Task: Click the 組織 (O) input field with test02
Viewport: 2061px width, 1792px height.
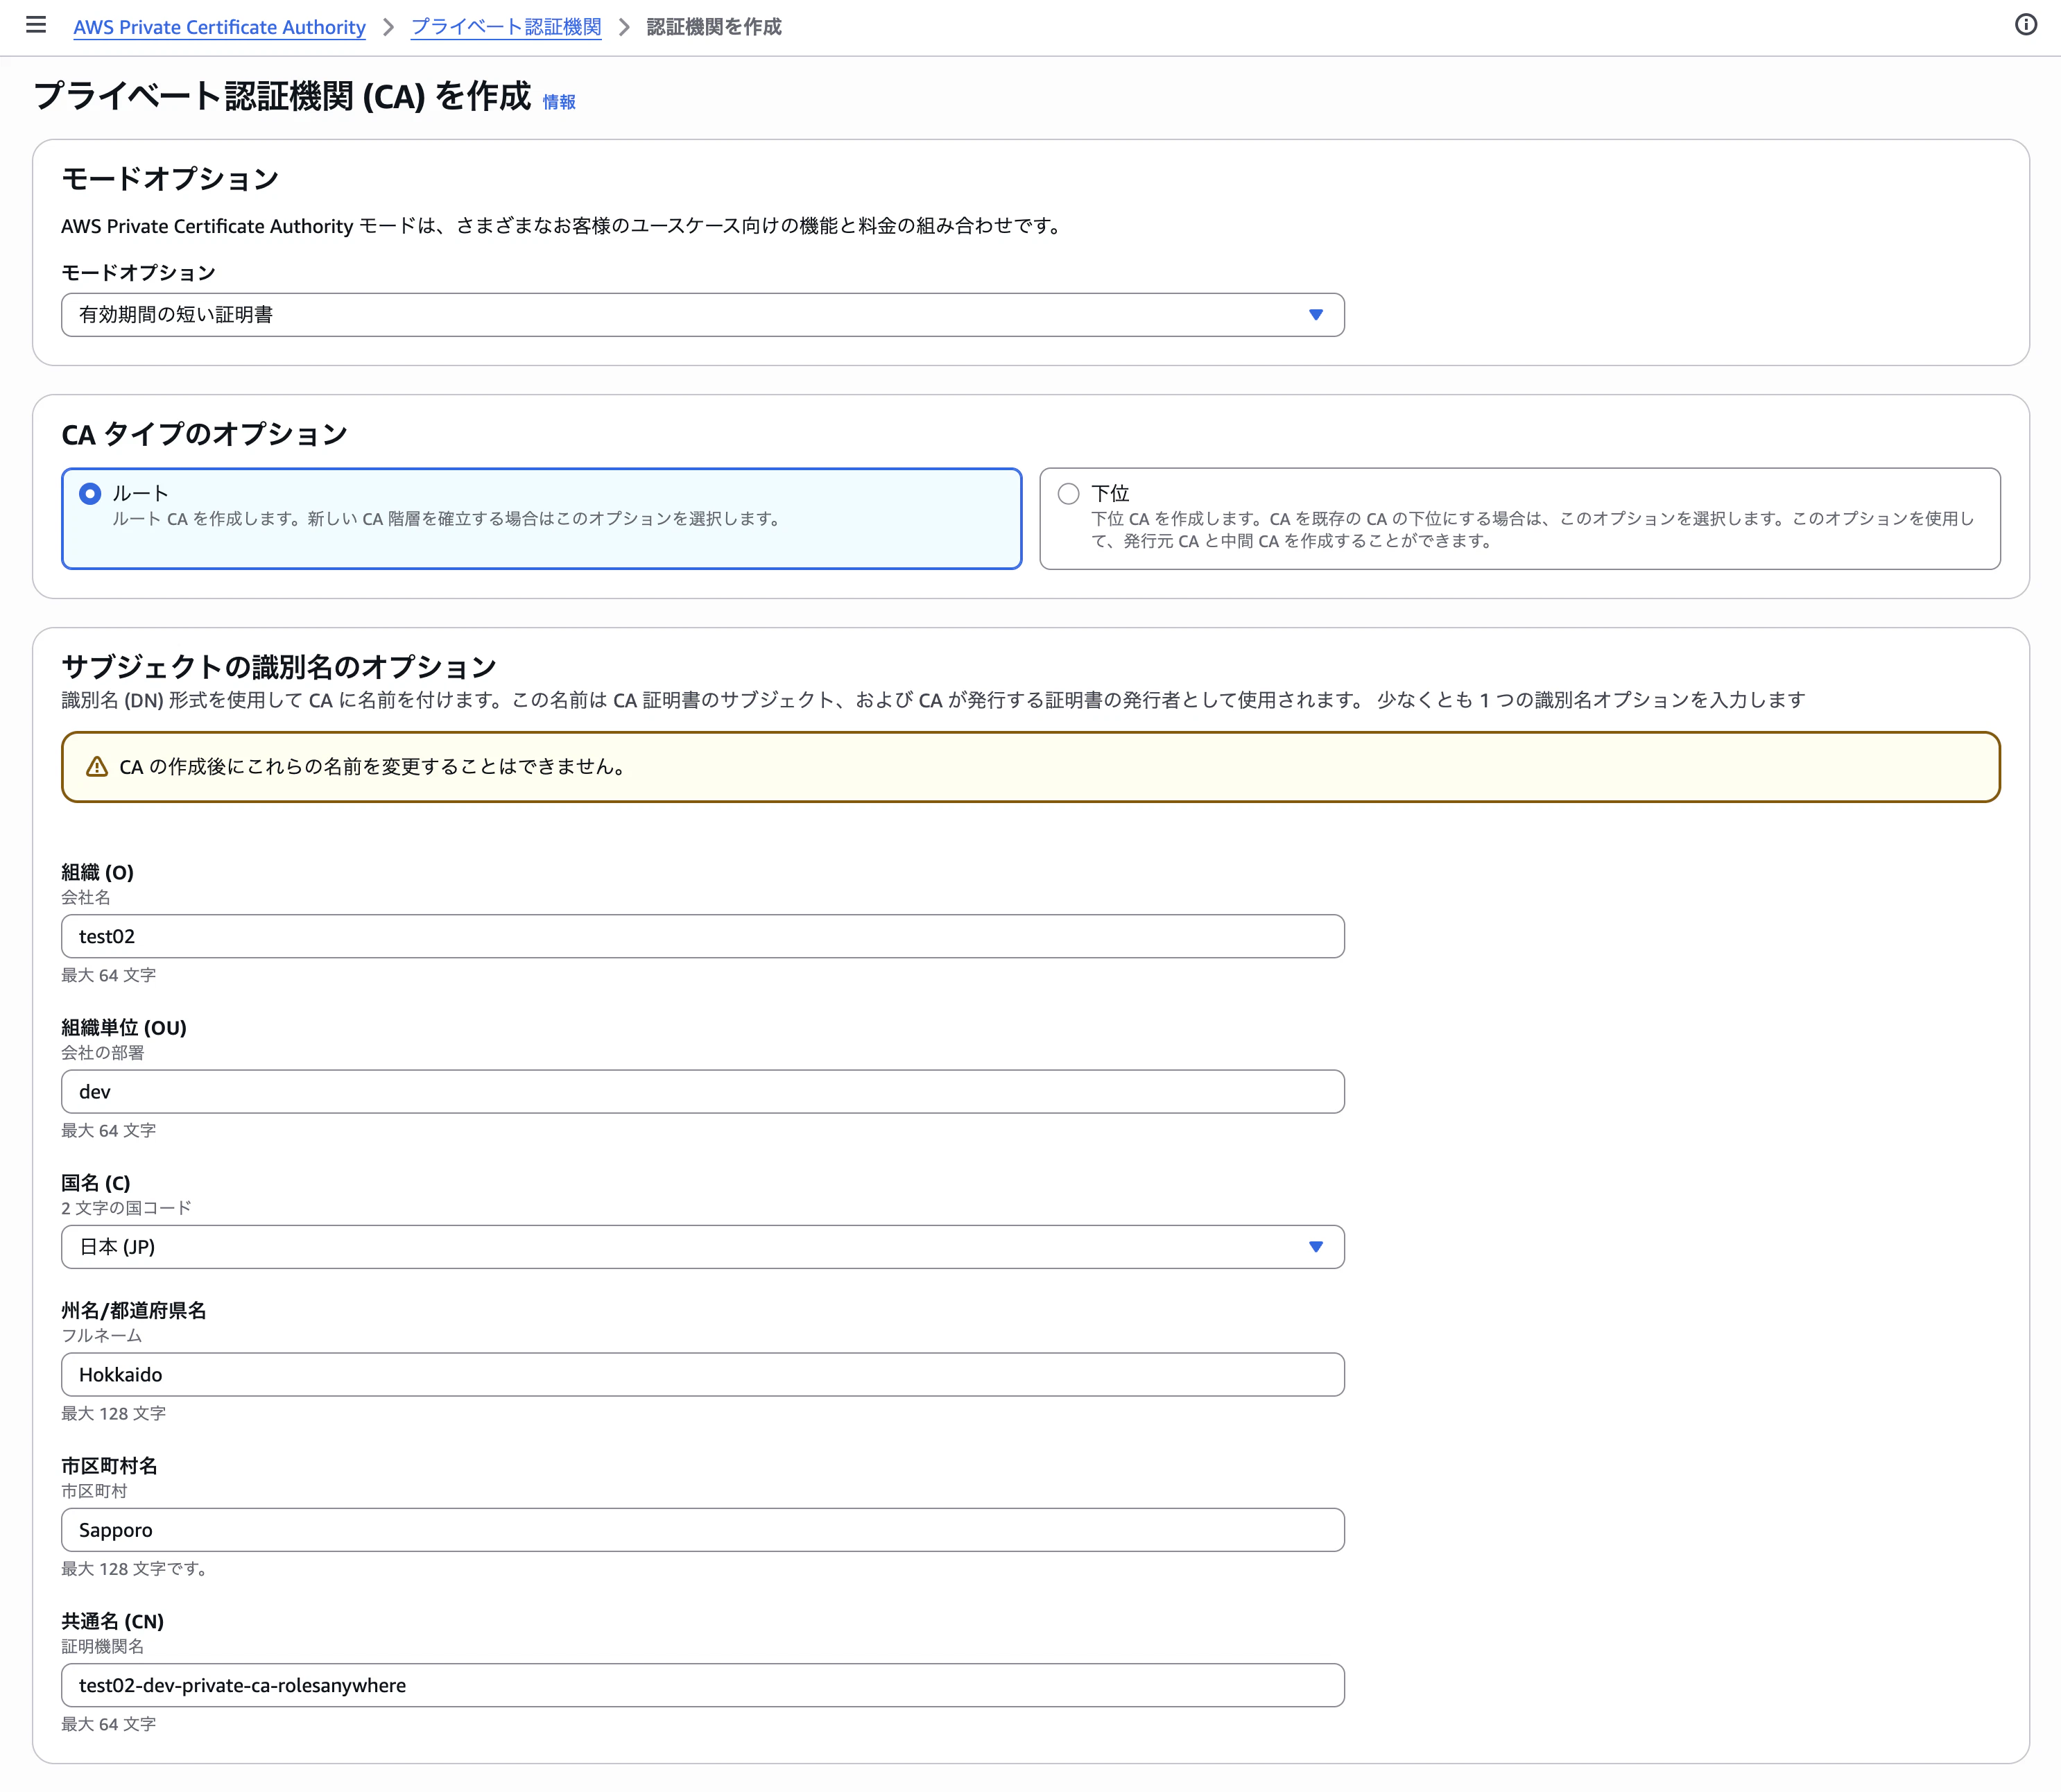Action: 703,936
